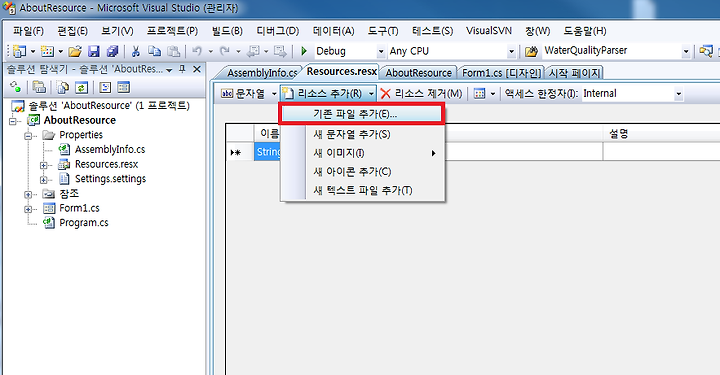Collapse the AboutResource project node
Viewport: 720px width, 375px height.
click(13, 121)
